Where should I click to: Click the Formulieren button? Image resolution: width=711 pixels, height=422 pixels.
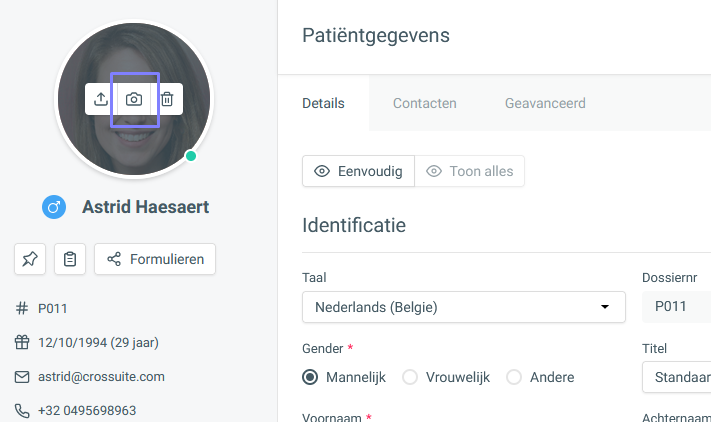tap(155, 259)
